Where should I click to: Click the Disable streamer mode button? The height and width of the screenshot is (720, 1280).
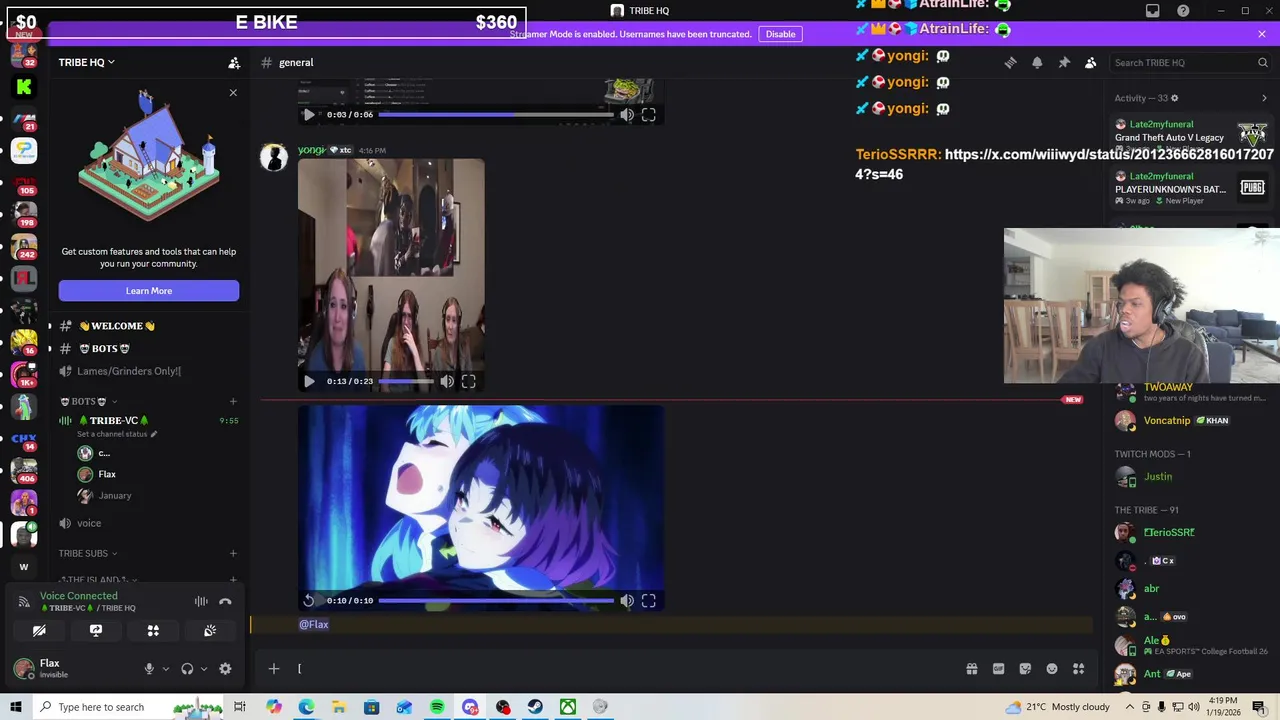781,34
